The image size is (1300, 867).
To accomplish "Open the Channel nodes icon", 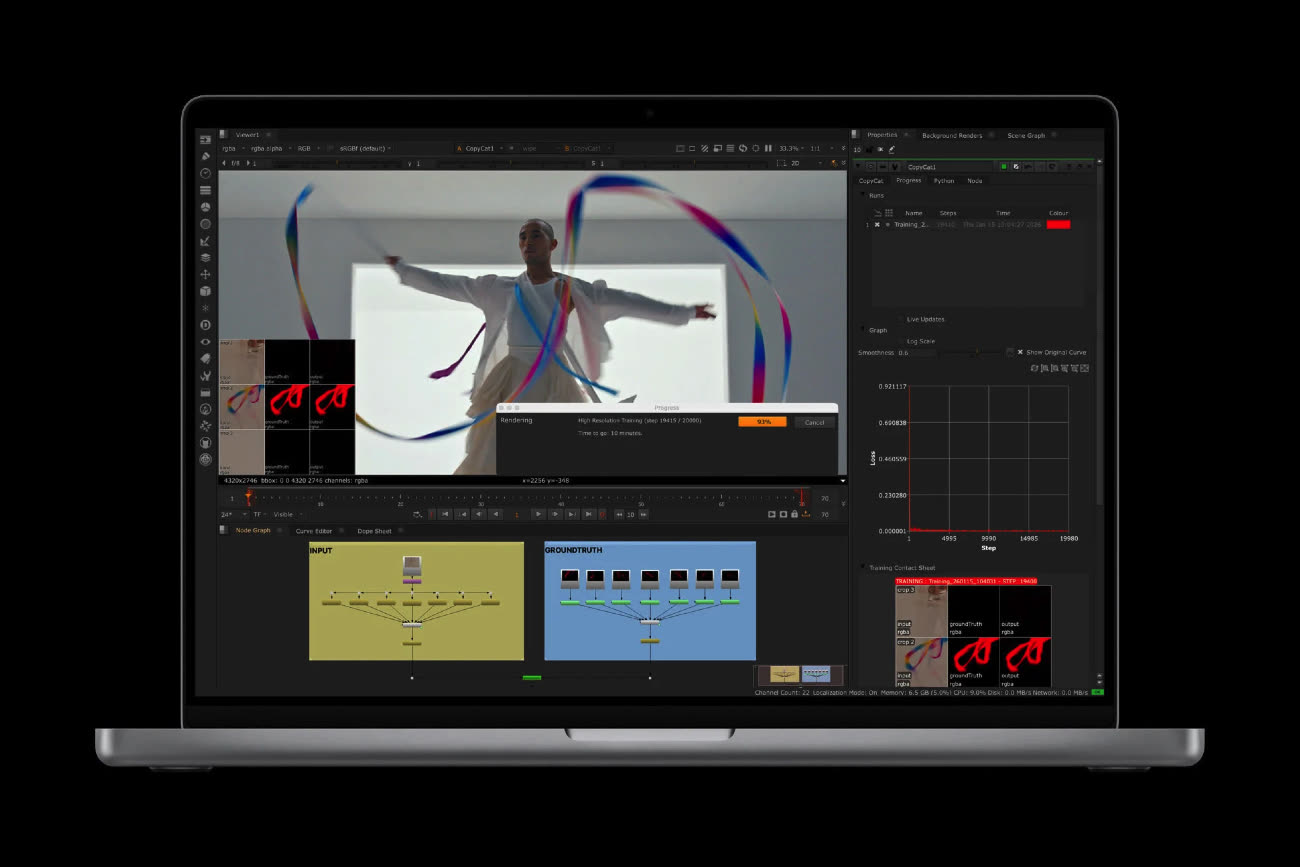I will 205,190.
